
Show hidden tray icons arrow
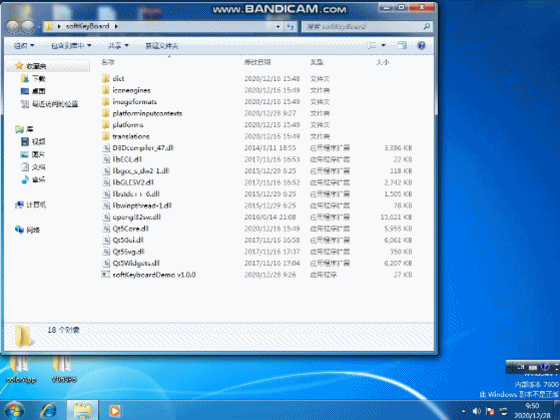pyautogui.click(x=463, y=412)
